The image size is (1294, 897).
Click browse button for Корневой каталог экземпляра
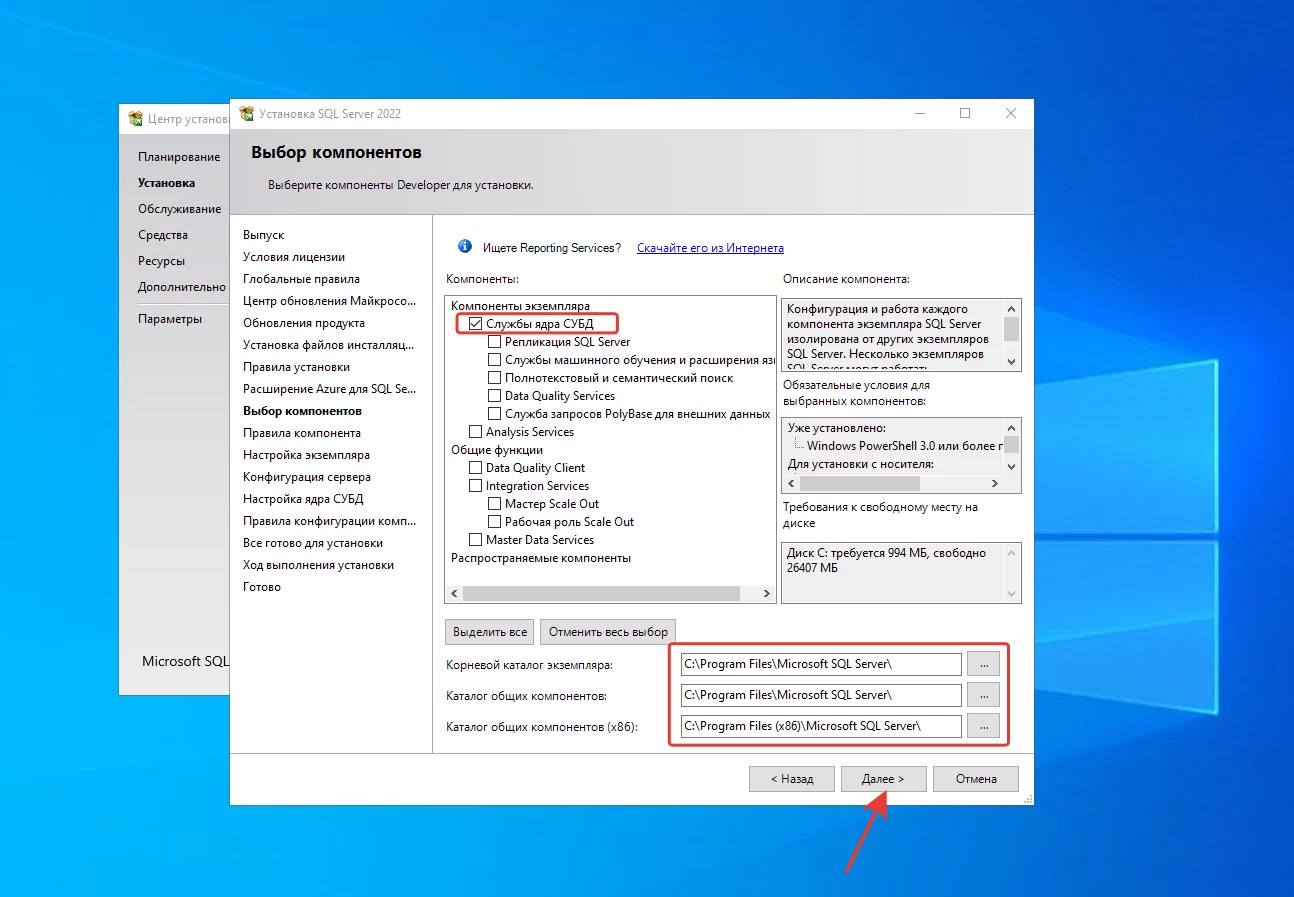coord(983,664)
